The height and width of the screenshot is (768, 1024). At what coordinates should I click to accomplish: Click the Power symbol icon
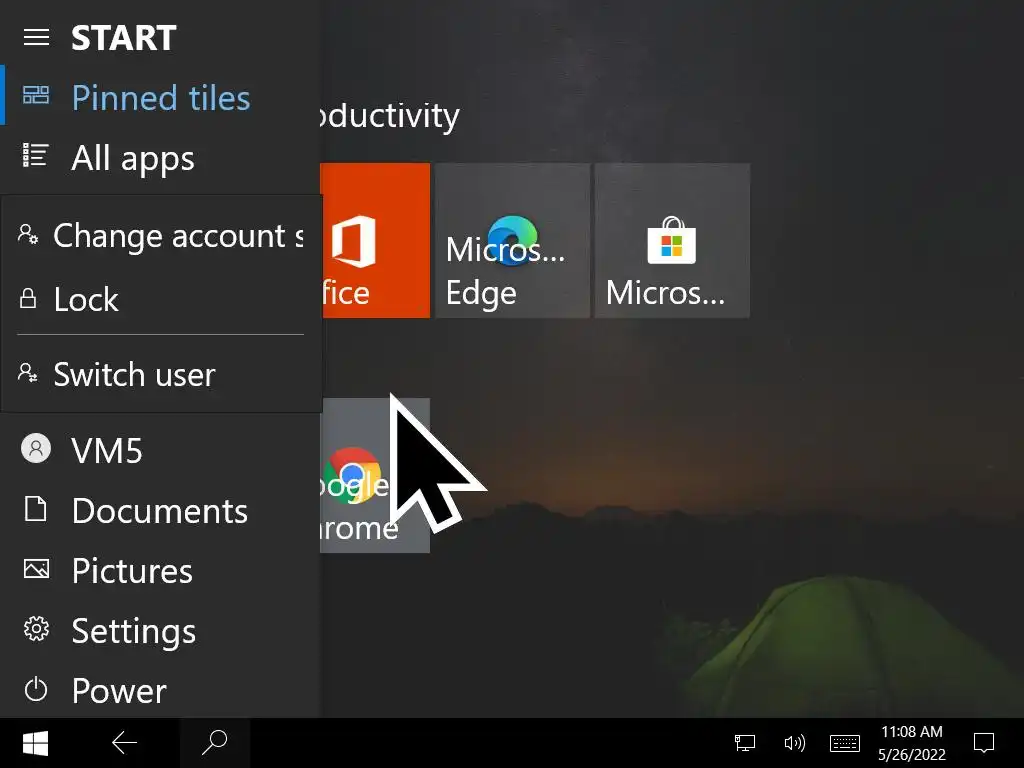coord(36,690)
